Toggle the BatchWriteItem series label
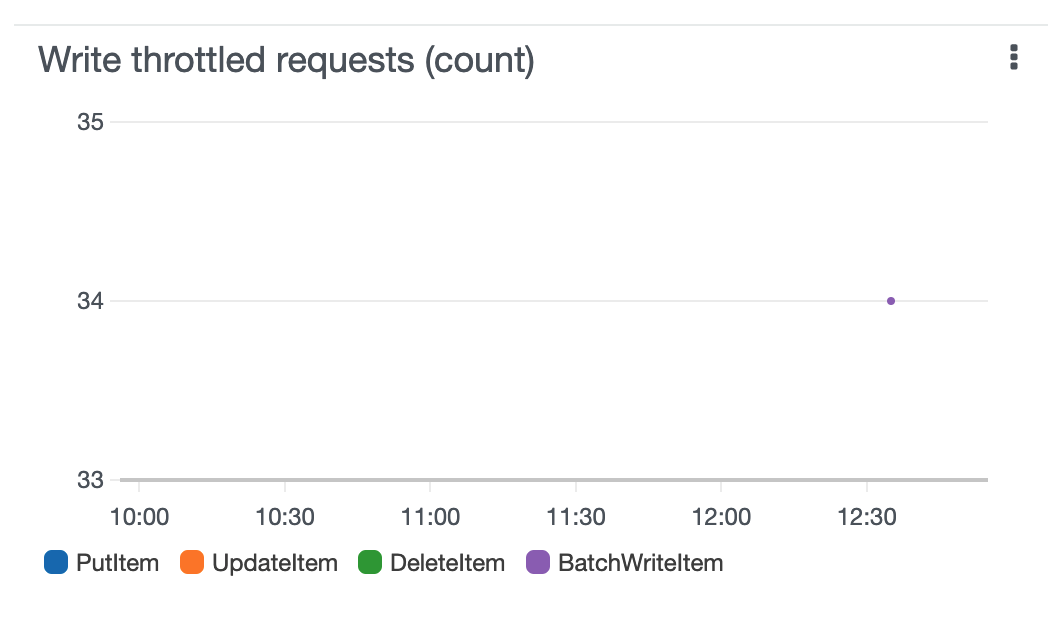The height and width of the screenshot is (632, 1060). point(641,563)
